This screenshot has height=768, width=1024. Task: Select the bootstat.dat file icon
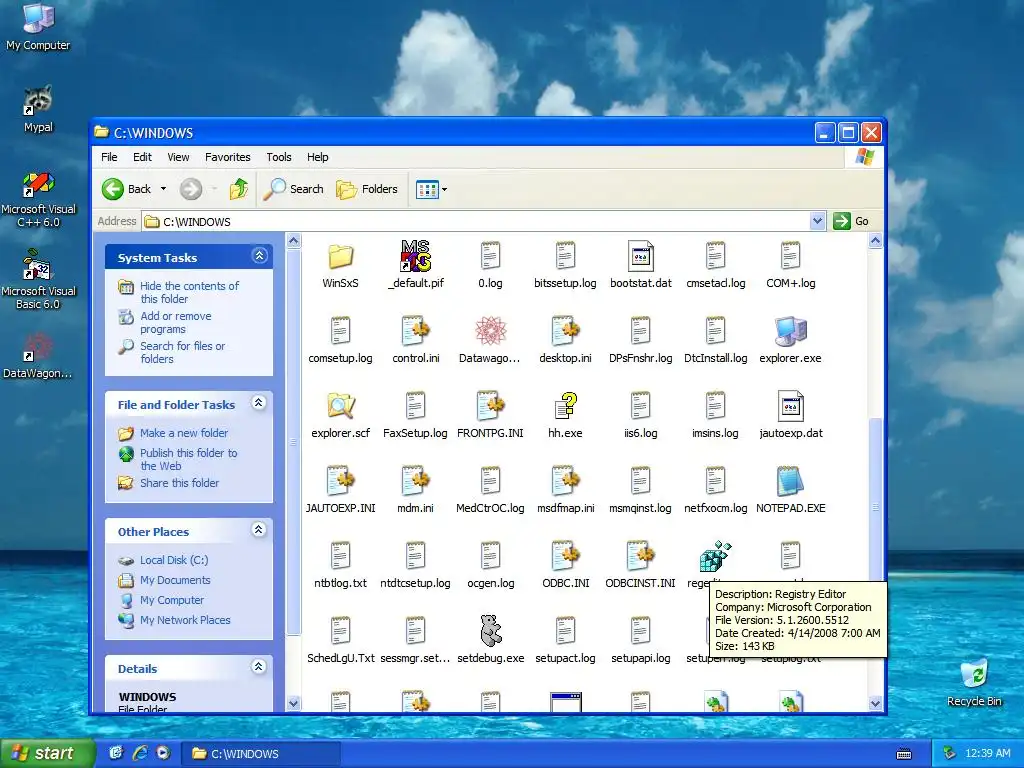(x=641, y=256)
